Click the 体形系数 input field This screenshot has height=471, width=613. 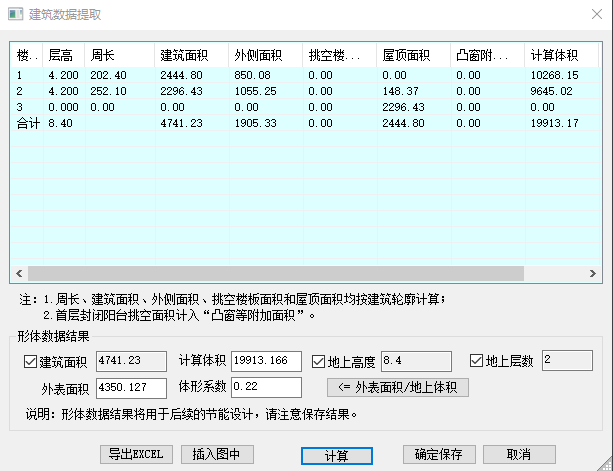(265, 387)
